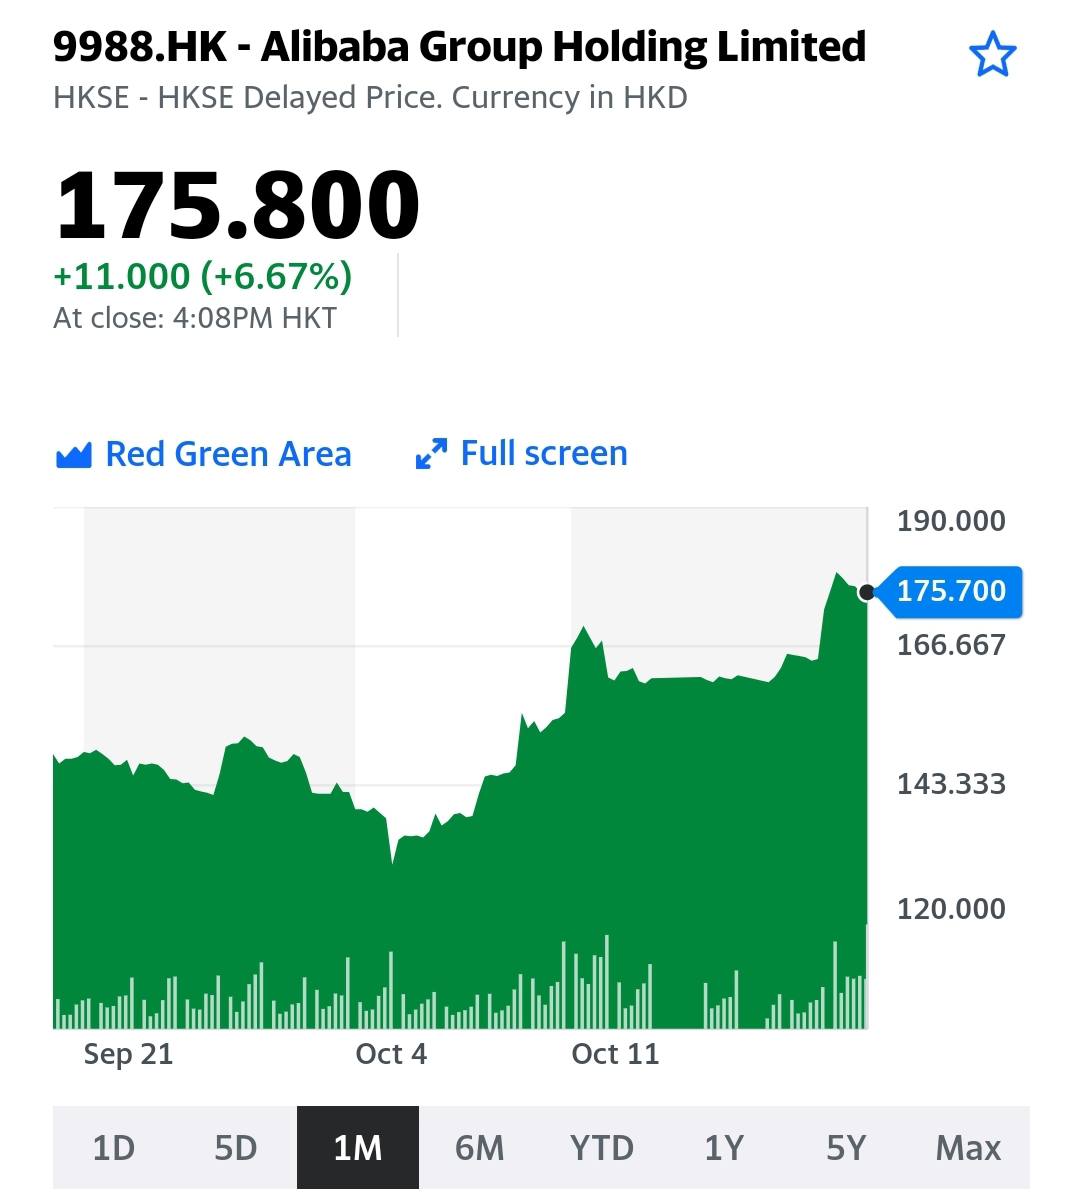Image resolution: width=1080 pixels, height=1193 pixels.
Task: Click the full screen expand arrows icon
Action: (x=431, y=453)
